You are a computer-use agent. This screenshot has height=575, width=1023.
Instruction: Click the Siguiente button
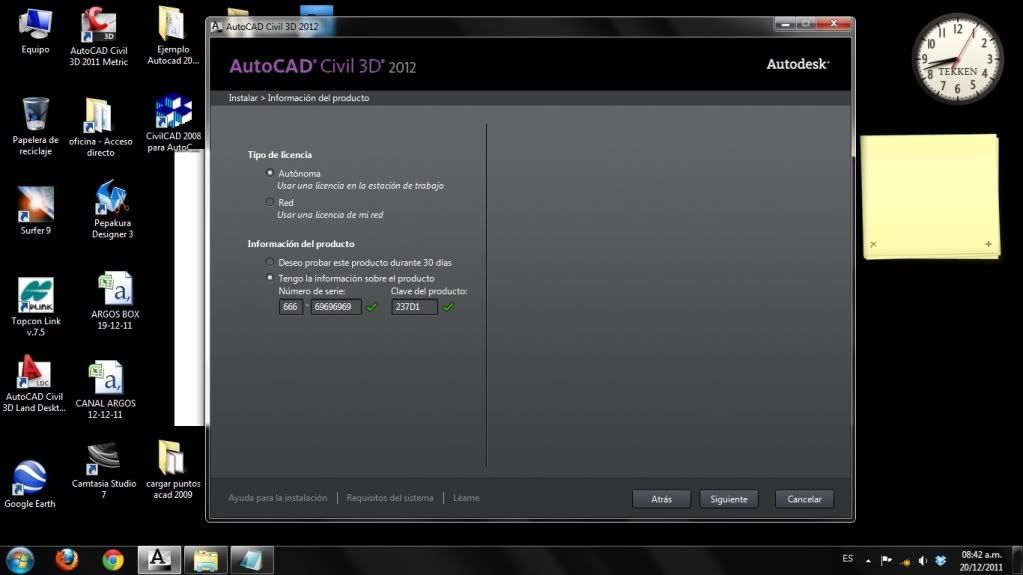(729, 499)
